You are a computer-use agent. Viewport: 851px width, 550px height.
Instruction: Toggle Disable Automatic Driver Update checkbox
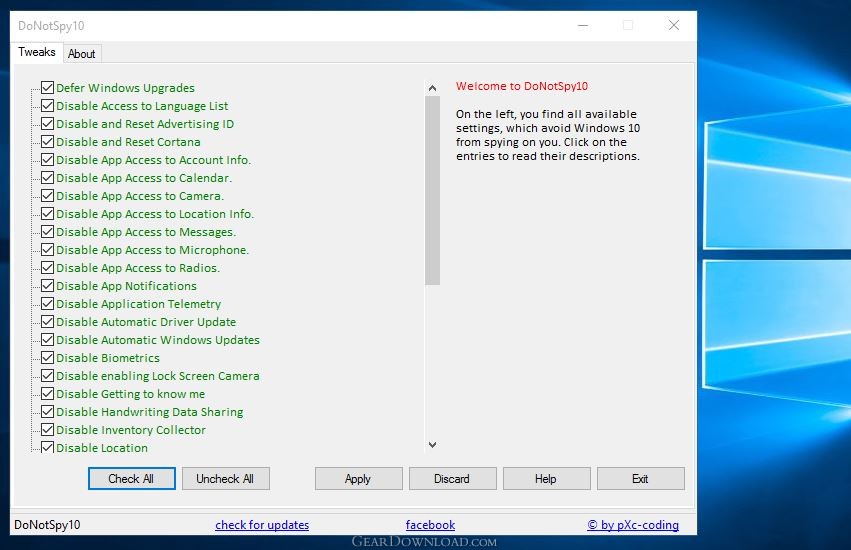coord(48,321)
